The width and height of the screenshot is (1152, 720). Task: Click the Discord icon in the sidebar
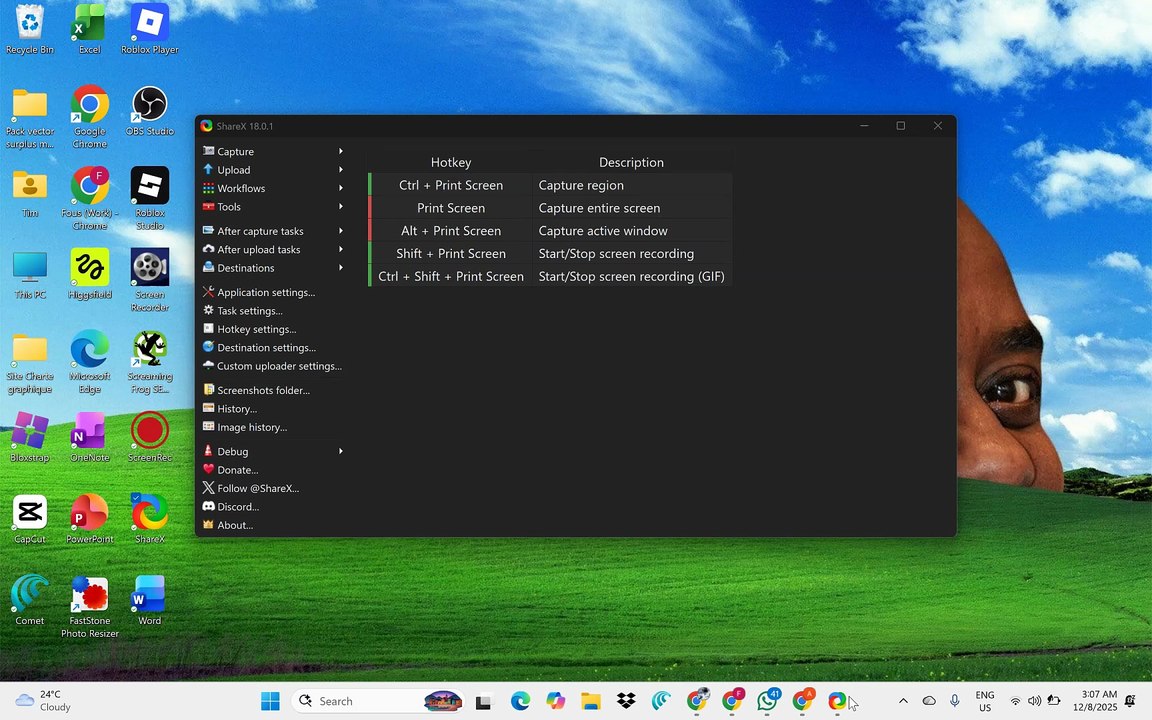point(209,506)
